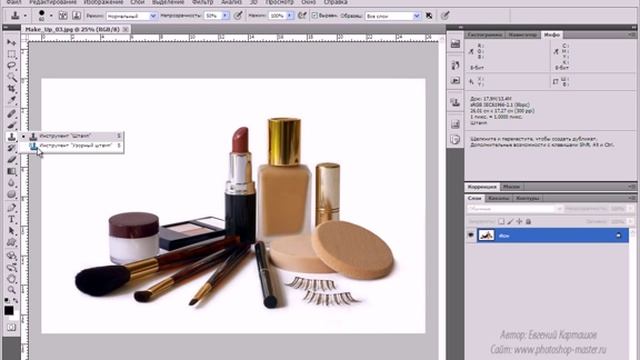
Task: Toggle the Brush panel button
Action: click(x=63, y=16)
